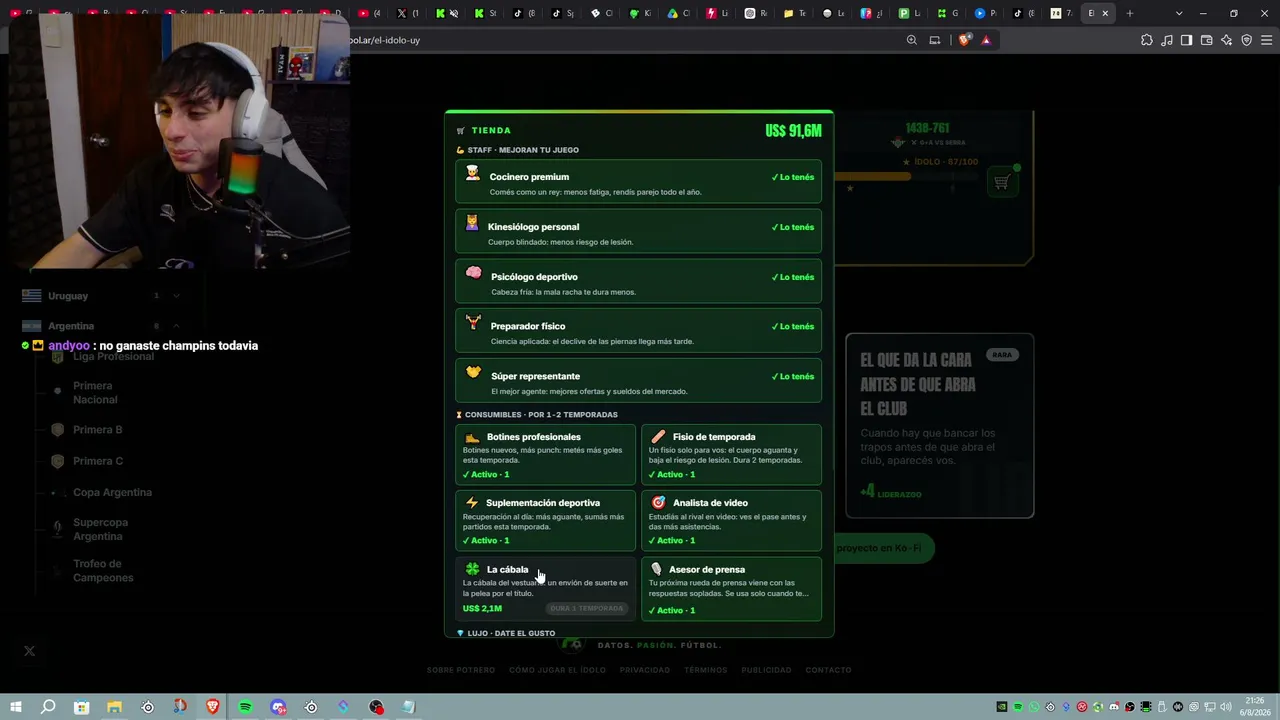
Task: Open Brave Leo AI sparkle icon
Action: click(1226, 40)
